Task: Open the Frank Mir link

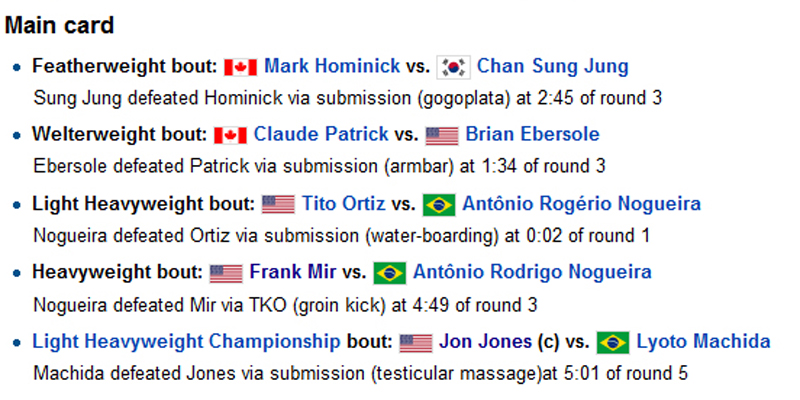Action: point(290,272)
